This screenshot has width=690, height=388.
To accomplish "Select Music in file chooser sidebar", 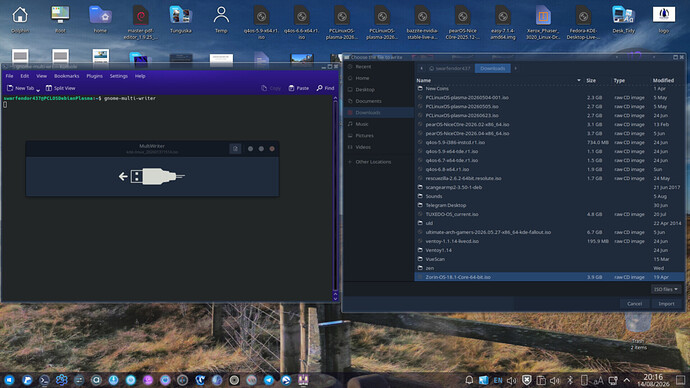I will (x=378, y=124).
